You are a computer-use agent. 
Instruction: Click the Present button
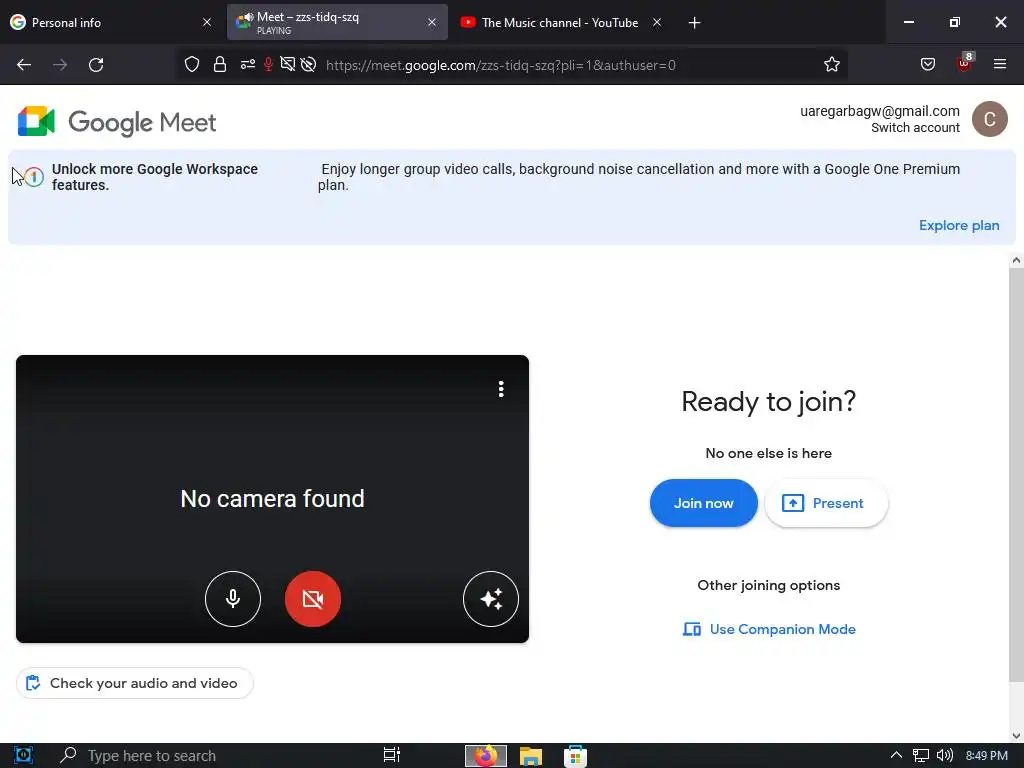[826, 503]
